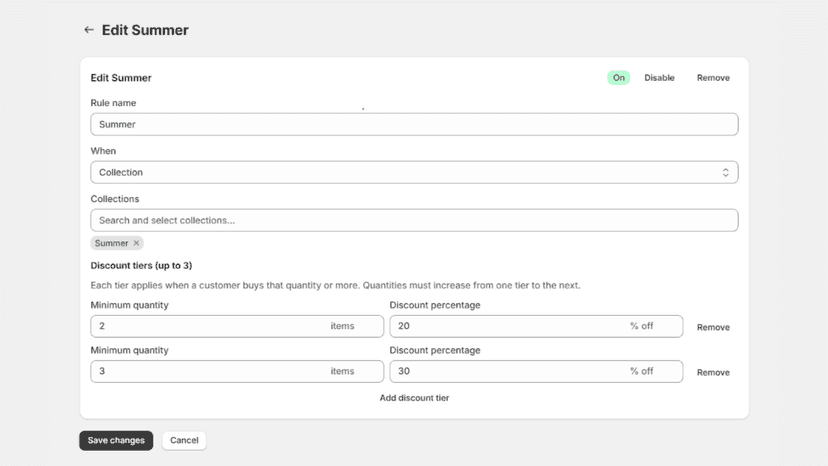Screen dimensions: 828x466
Task: Open the When dropdown showing Collection
Action: (414, 172)
